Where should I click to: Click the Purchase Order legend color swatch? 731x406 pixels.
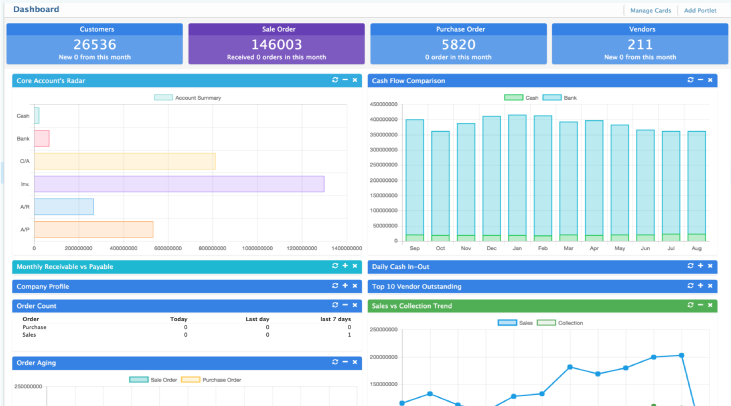[x=190, y=380]
